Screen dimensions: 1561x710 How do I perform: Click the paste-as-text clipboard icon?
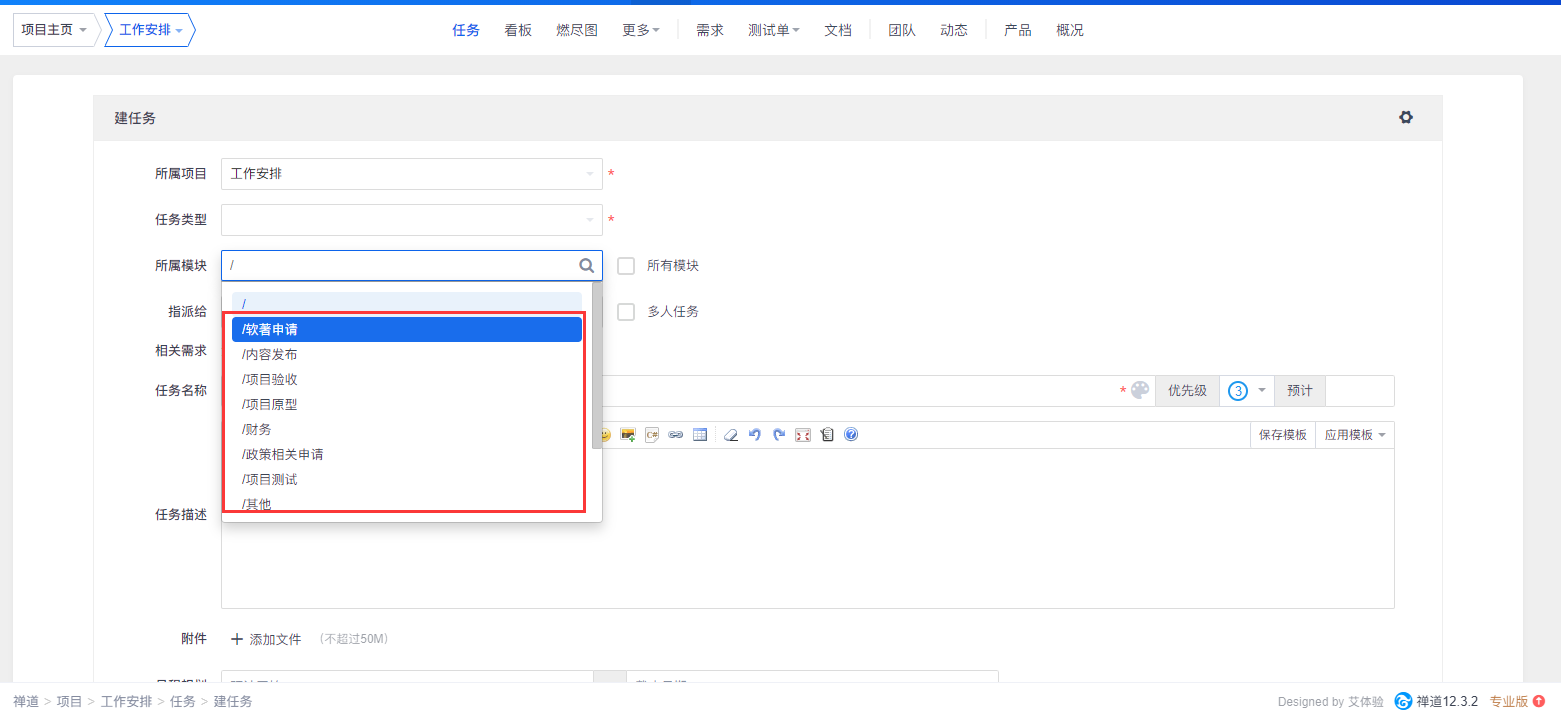tap(827, 435)
